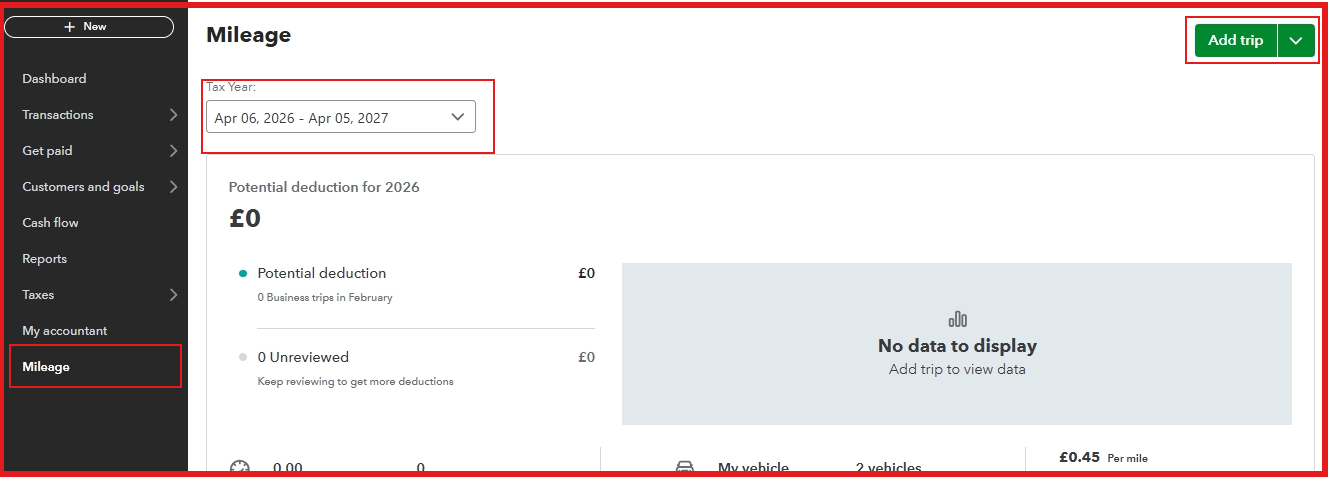This screenshot has width=1329, height=477.
Task: Open the Tax Year date range dropdown
Action: pyautogui.click(x=341, y=117)
